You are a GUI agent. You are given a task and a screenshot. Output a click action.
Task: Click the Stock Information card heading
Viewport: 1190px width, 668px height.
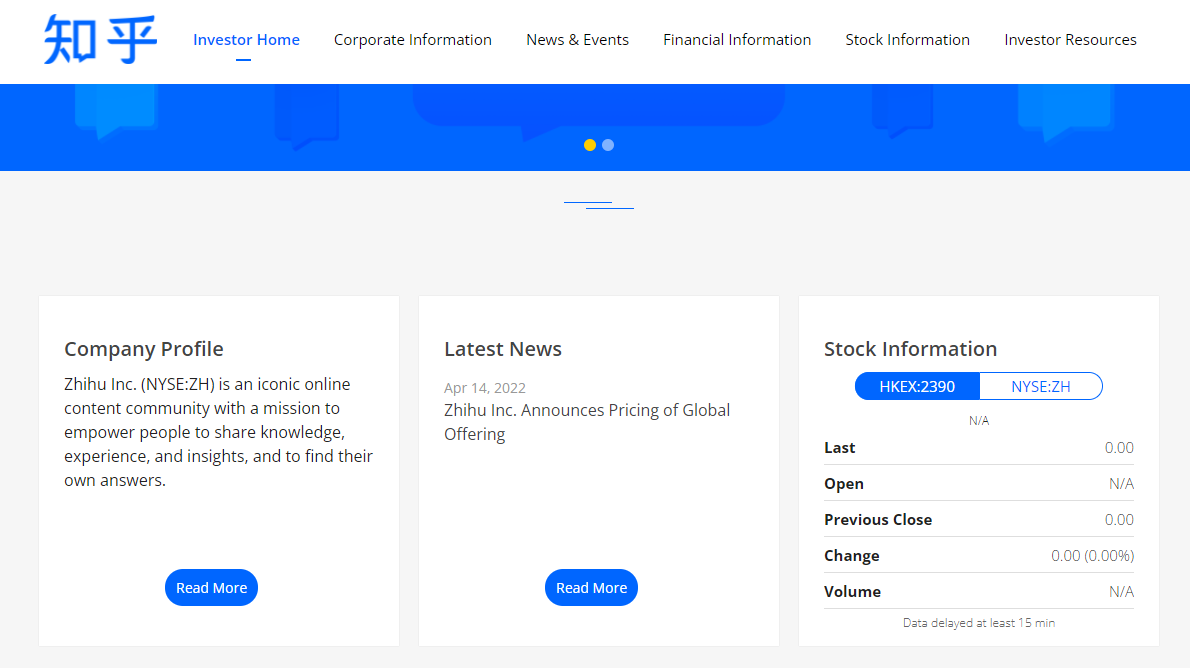pos(910,349)
